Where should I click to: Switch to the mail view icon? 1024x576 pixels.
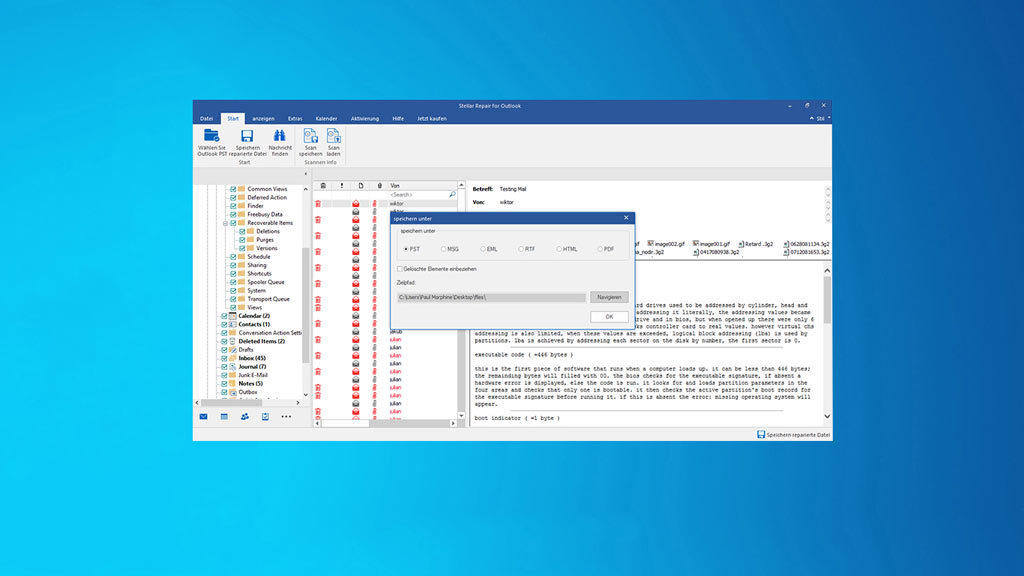(204, 417)
